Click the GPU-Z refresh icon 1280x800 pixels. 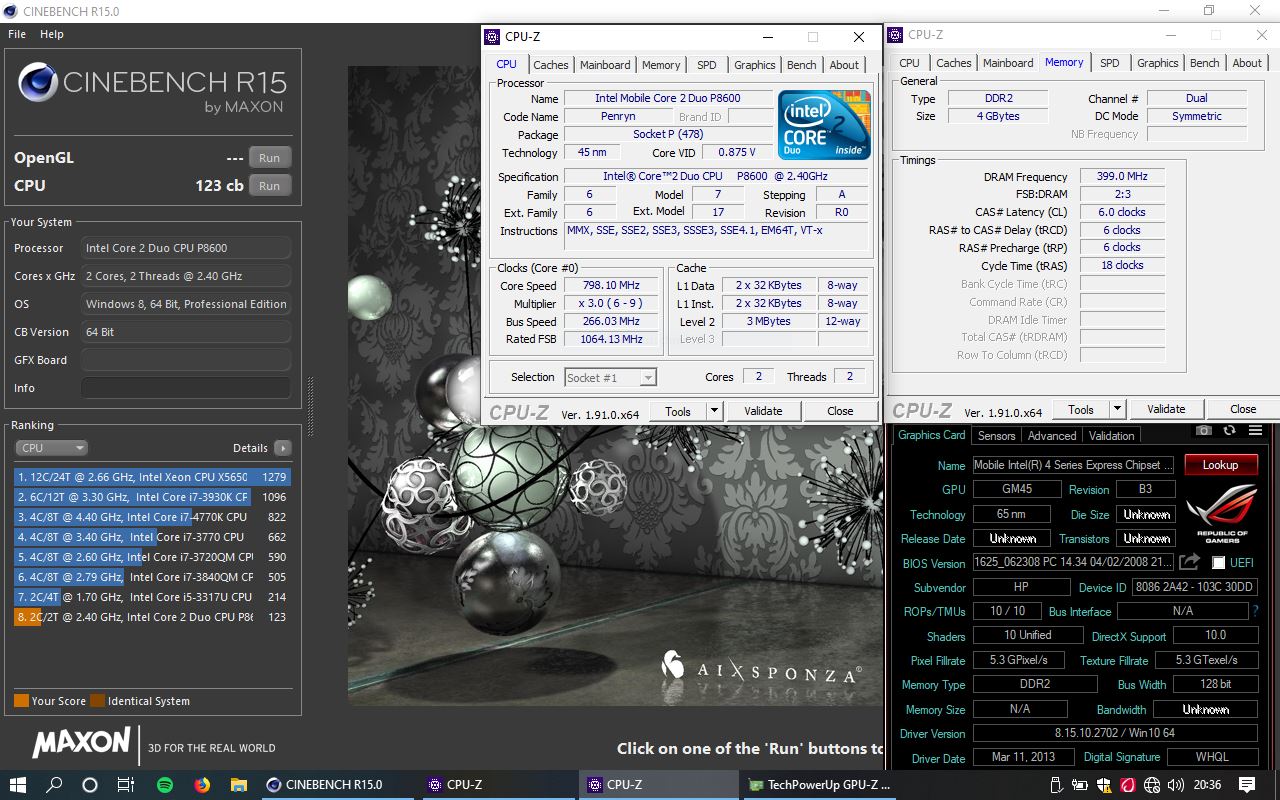click(x=1229, y=431)
